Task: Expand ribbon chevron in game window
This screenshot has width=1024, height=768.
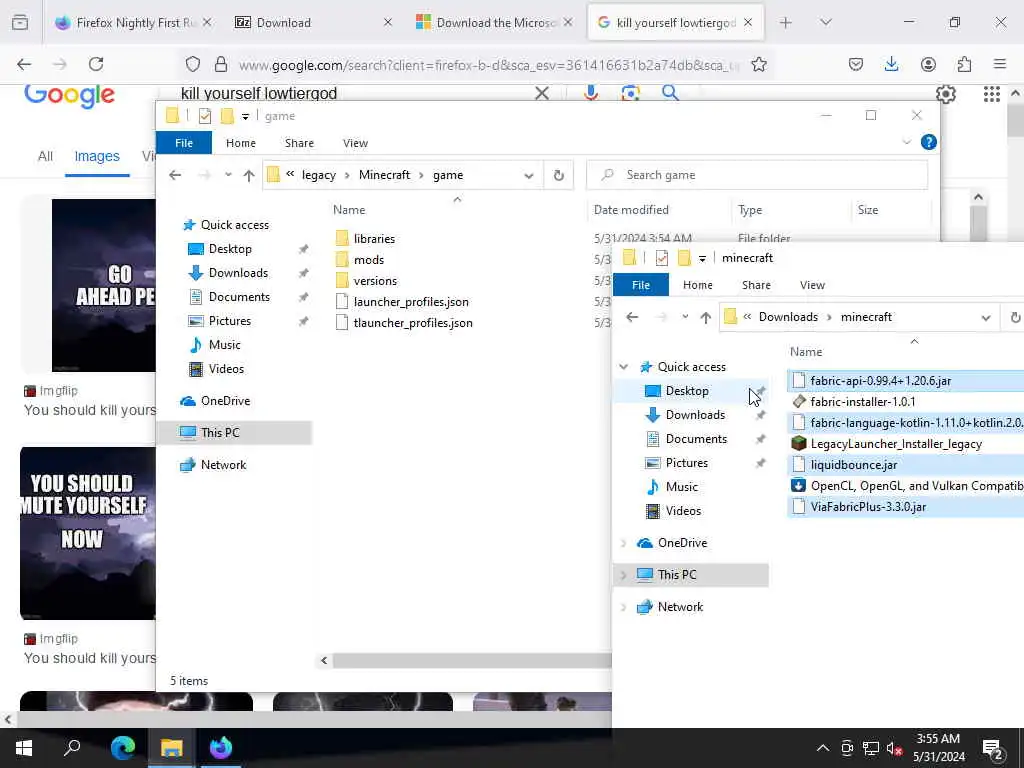Action: coord(906,142)
